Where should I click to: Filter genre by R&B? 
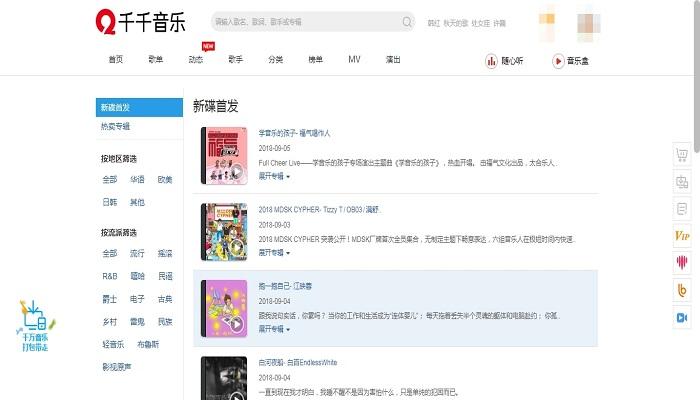(x=110, y=276)
